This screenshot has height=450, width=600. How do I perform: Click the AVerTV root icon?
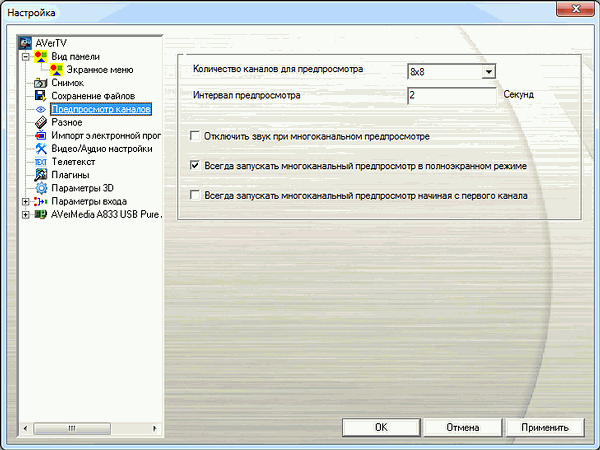(x=26, y=43)
